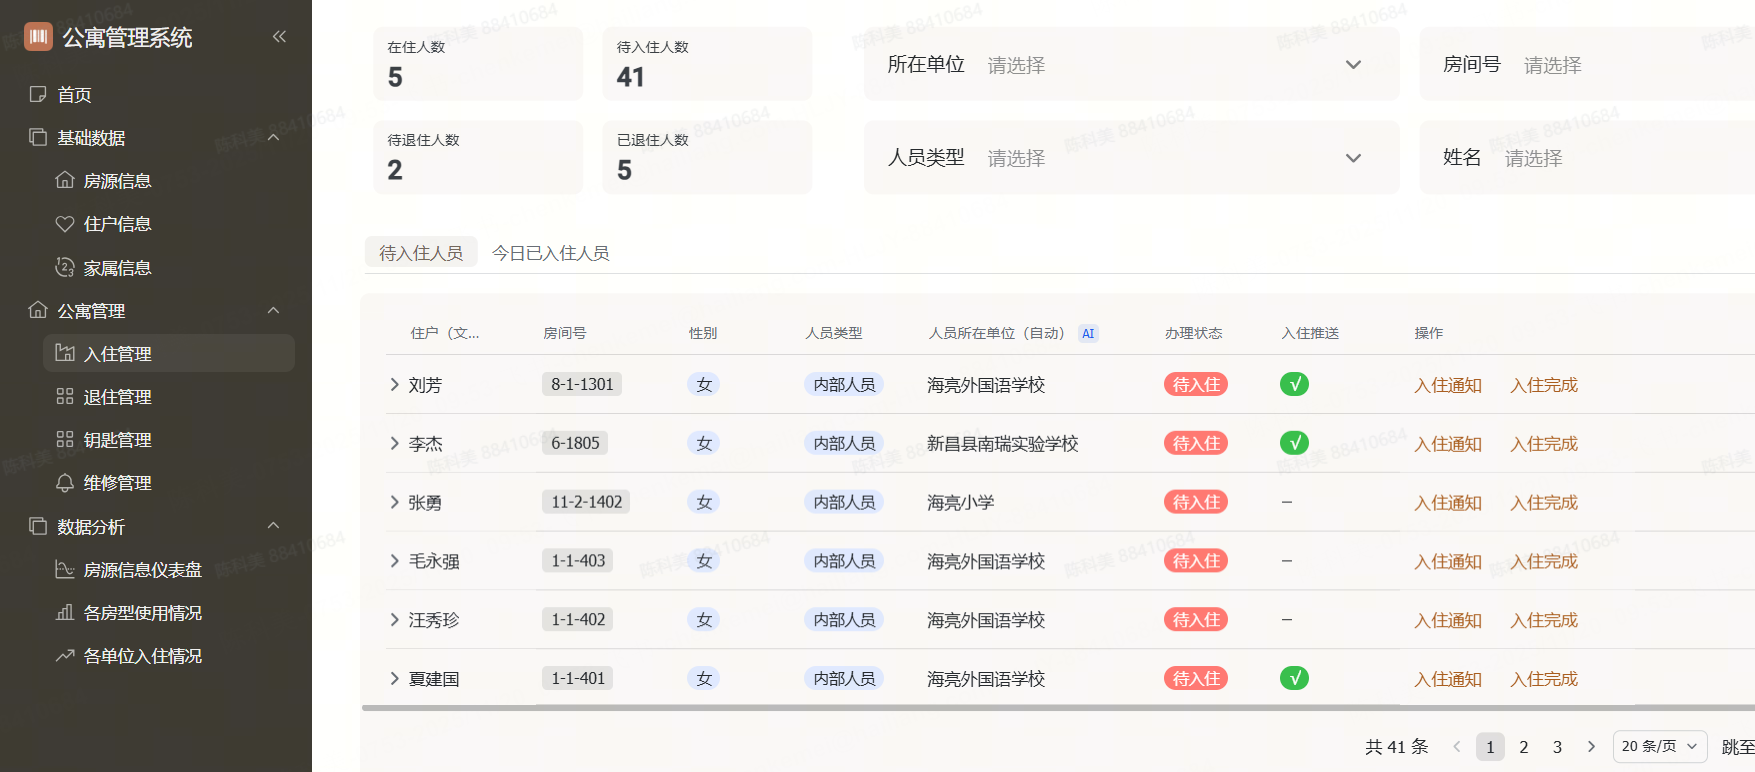Viewport: 1755px width, 772px height.
Task: Collapse the sidebar with double-chevron icon
Action: (x=279, y=37)
